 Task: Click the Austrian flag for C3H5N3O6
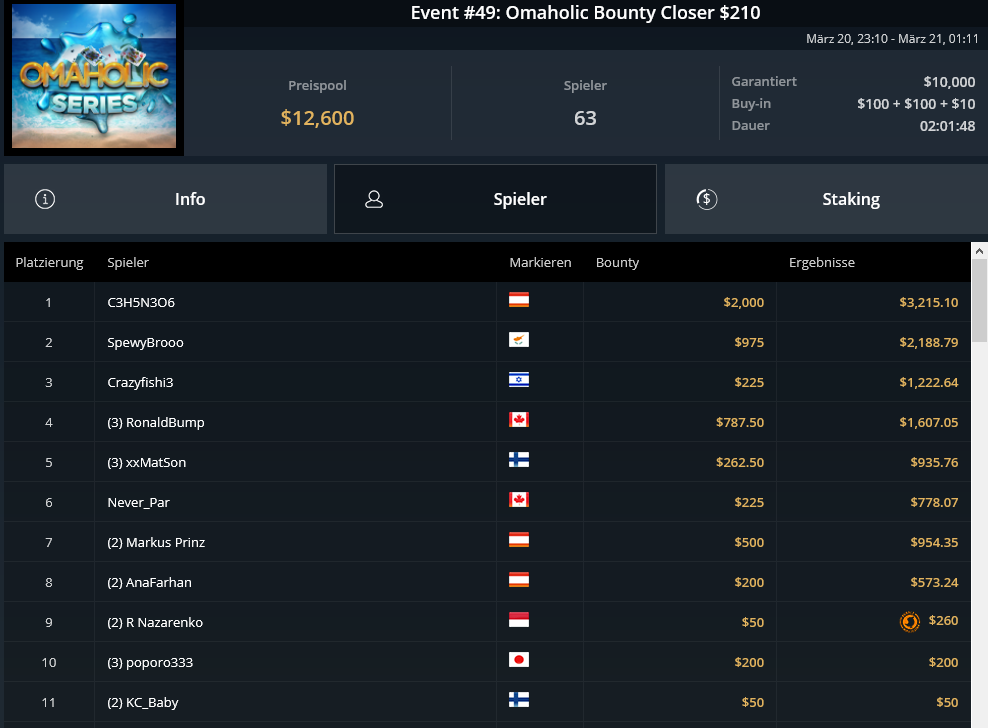coord(519,300)
